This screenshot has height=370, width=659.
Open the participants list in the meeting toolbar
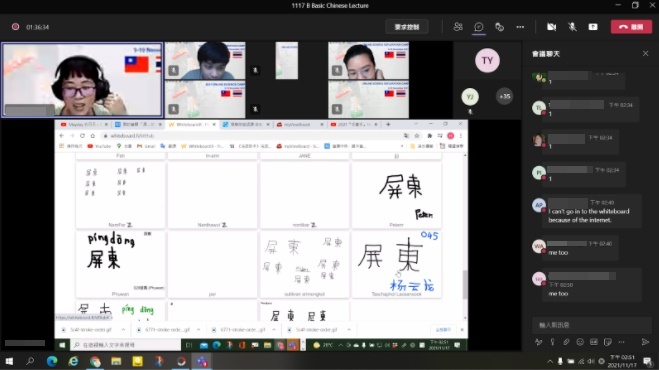[x=458, y=27]
